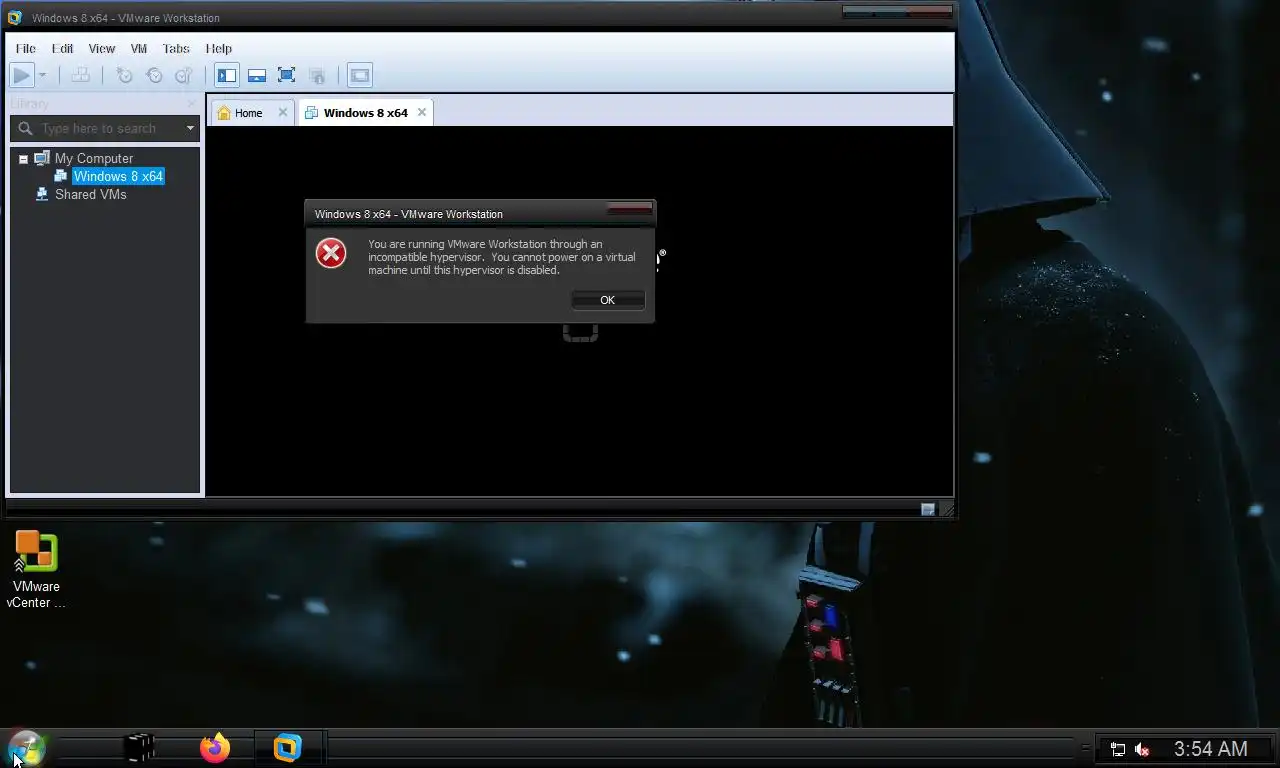Image resolution: width=1280 pixels, height=768 pixels.
Task: Close the Windows 8 x64 tab
Action: pos(422,112)
